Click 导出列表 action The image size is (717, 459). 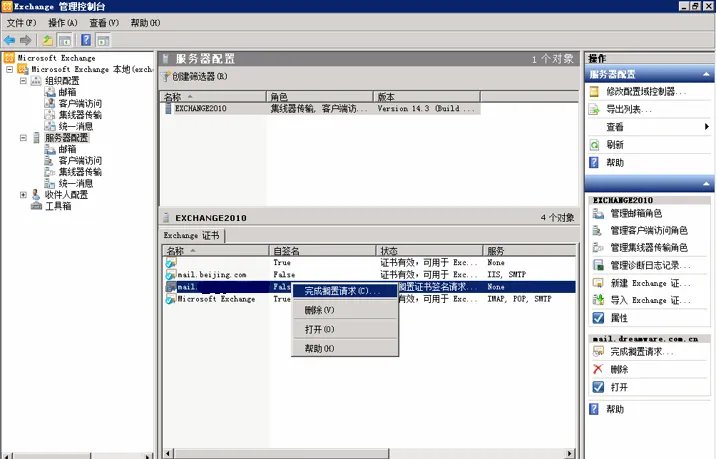(x=629, y=109)
